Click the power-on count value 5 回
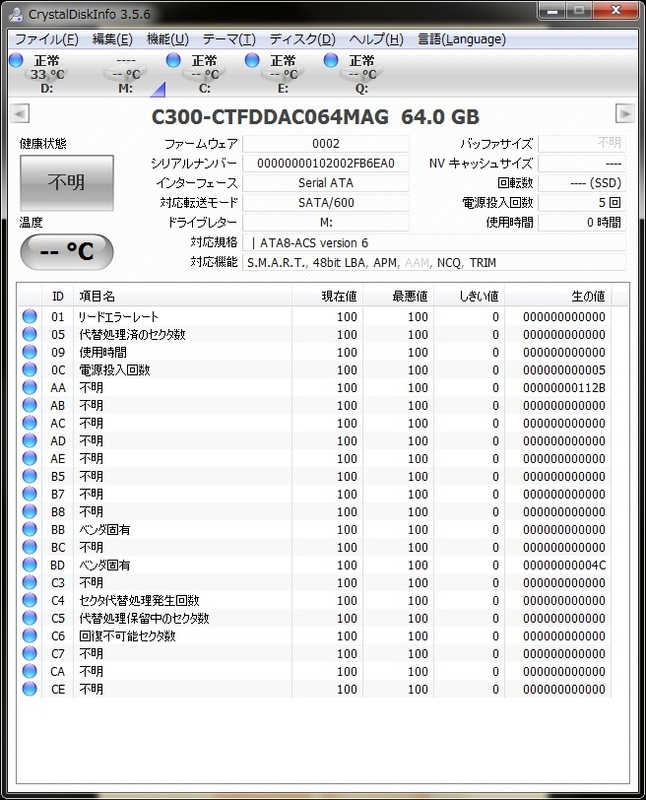646x800 pixels. point(582,203)
